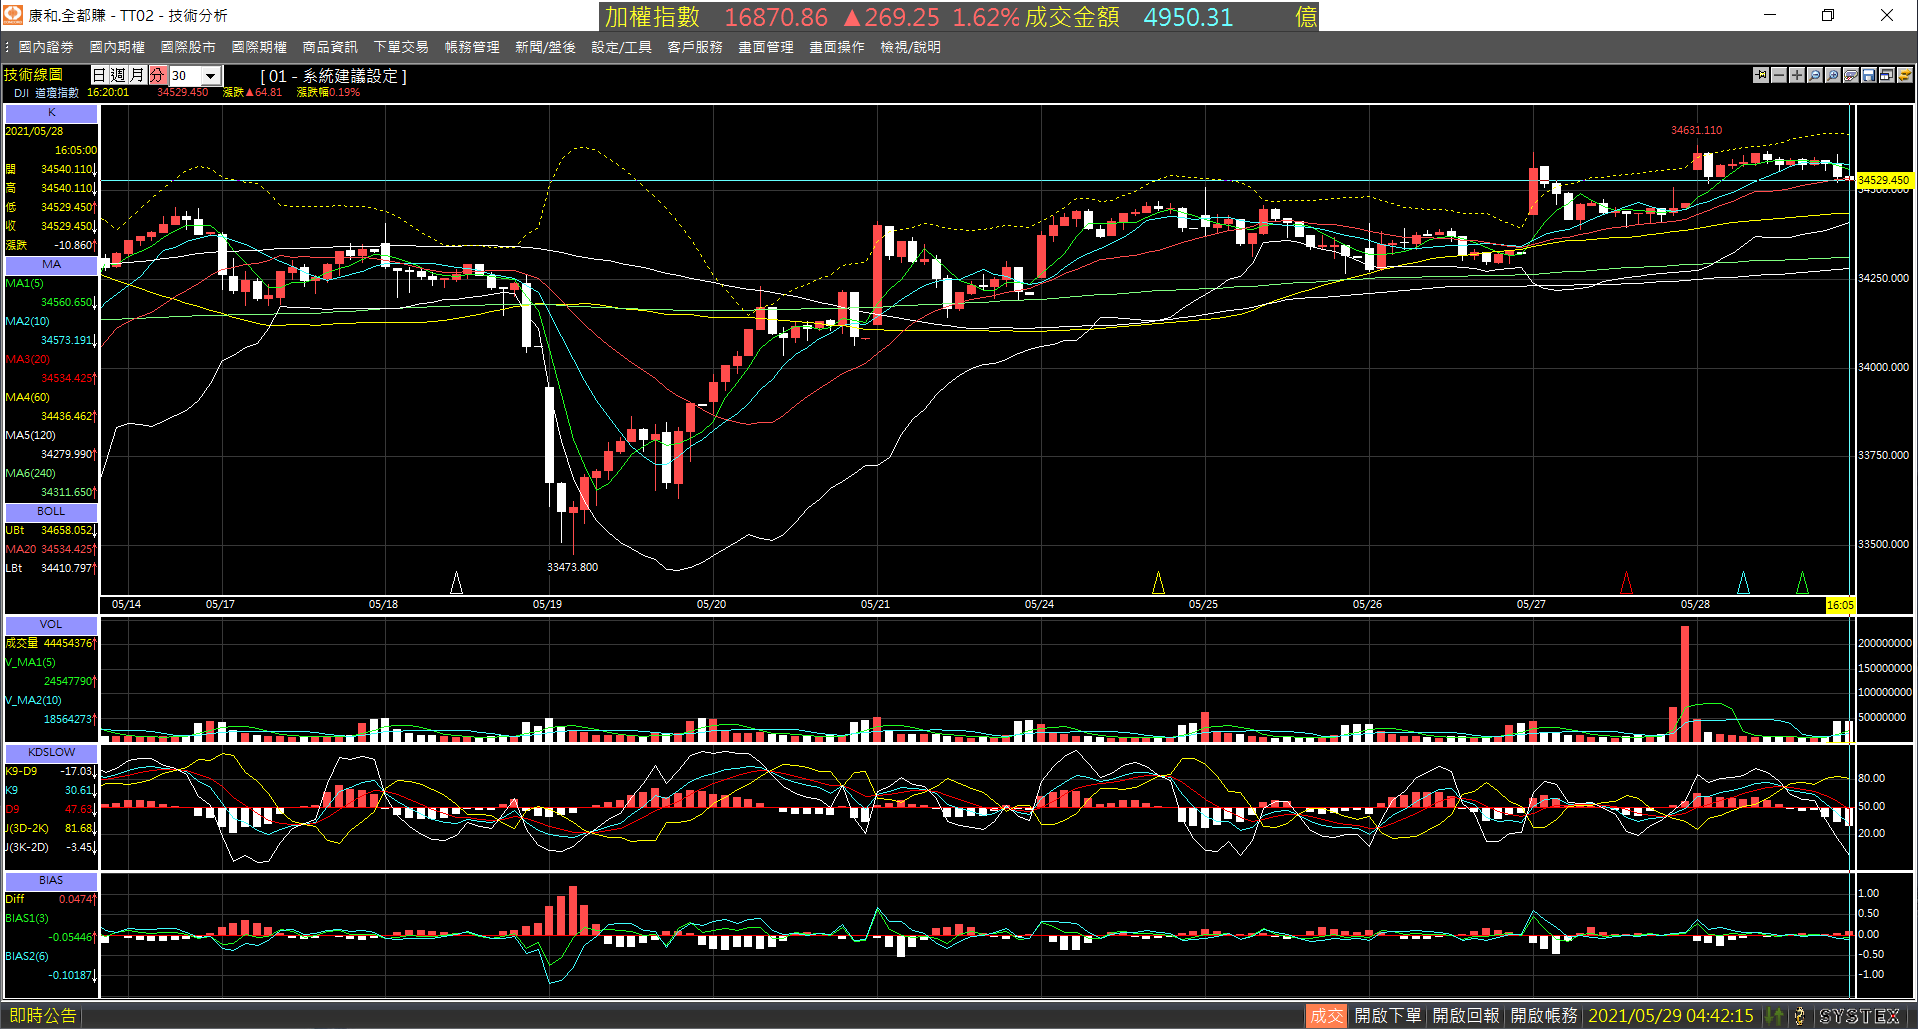Click the plus bar-width toolbar icon
The image size is (1918, 1029).
1797,75
